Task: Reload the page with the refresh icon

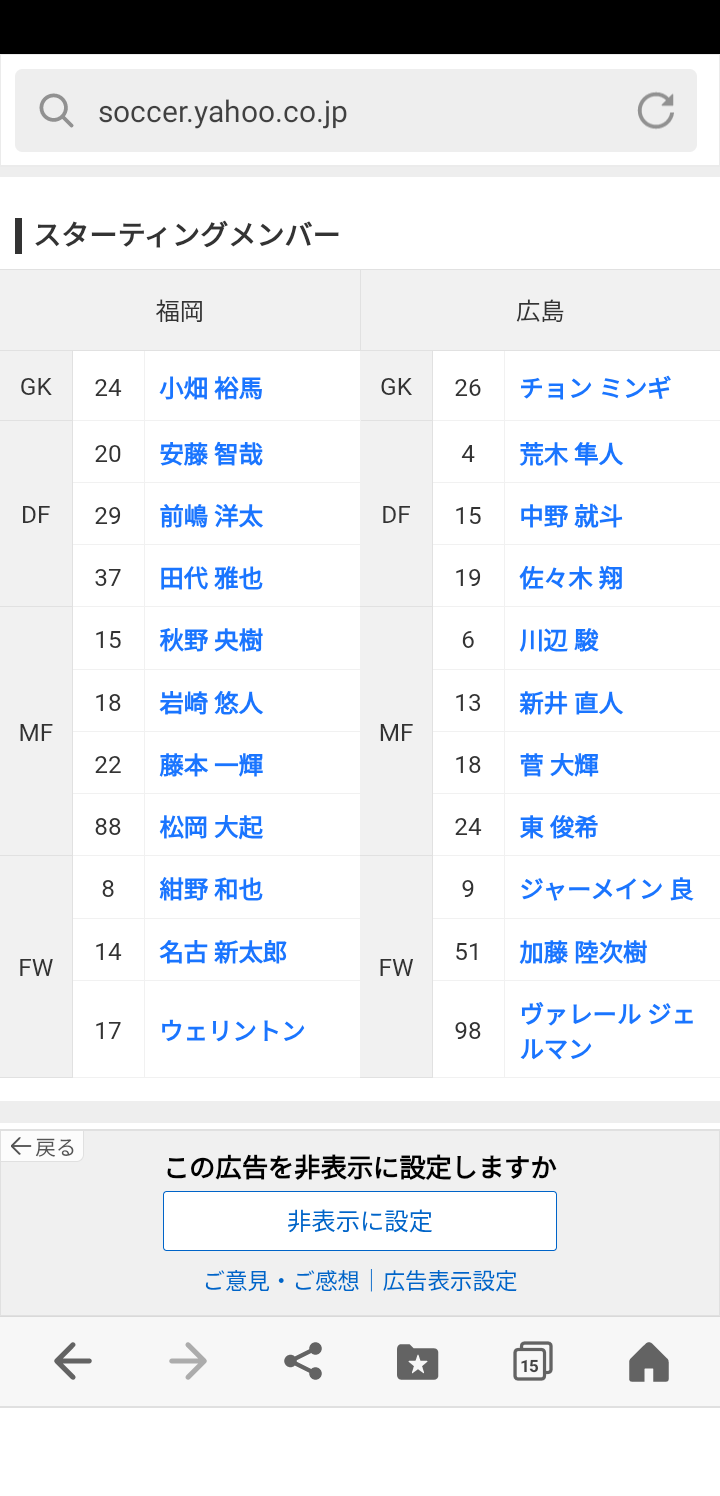Action: click(656, 110)
